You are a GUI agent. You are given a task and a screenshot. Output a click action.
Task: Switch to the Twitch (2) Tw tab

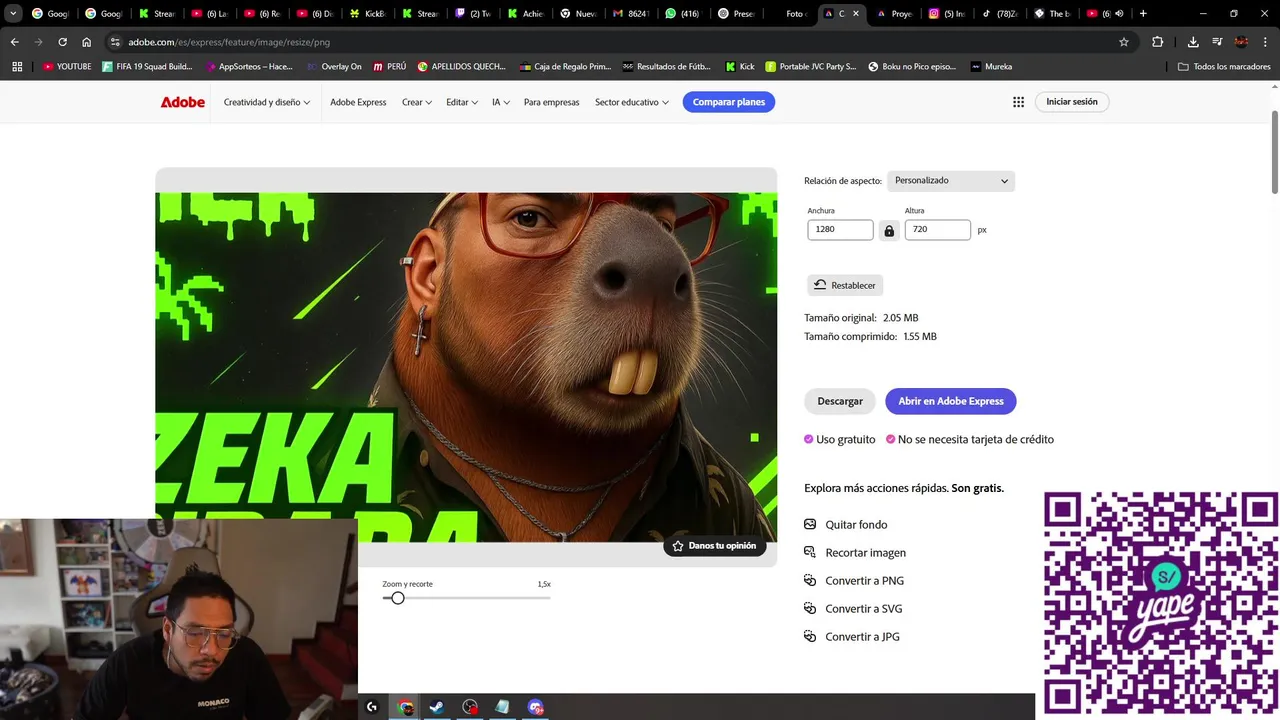[x=473, y=14]
